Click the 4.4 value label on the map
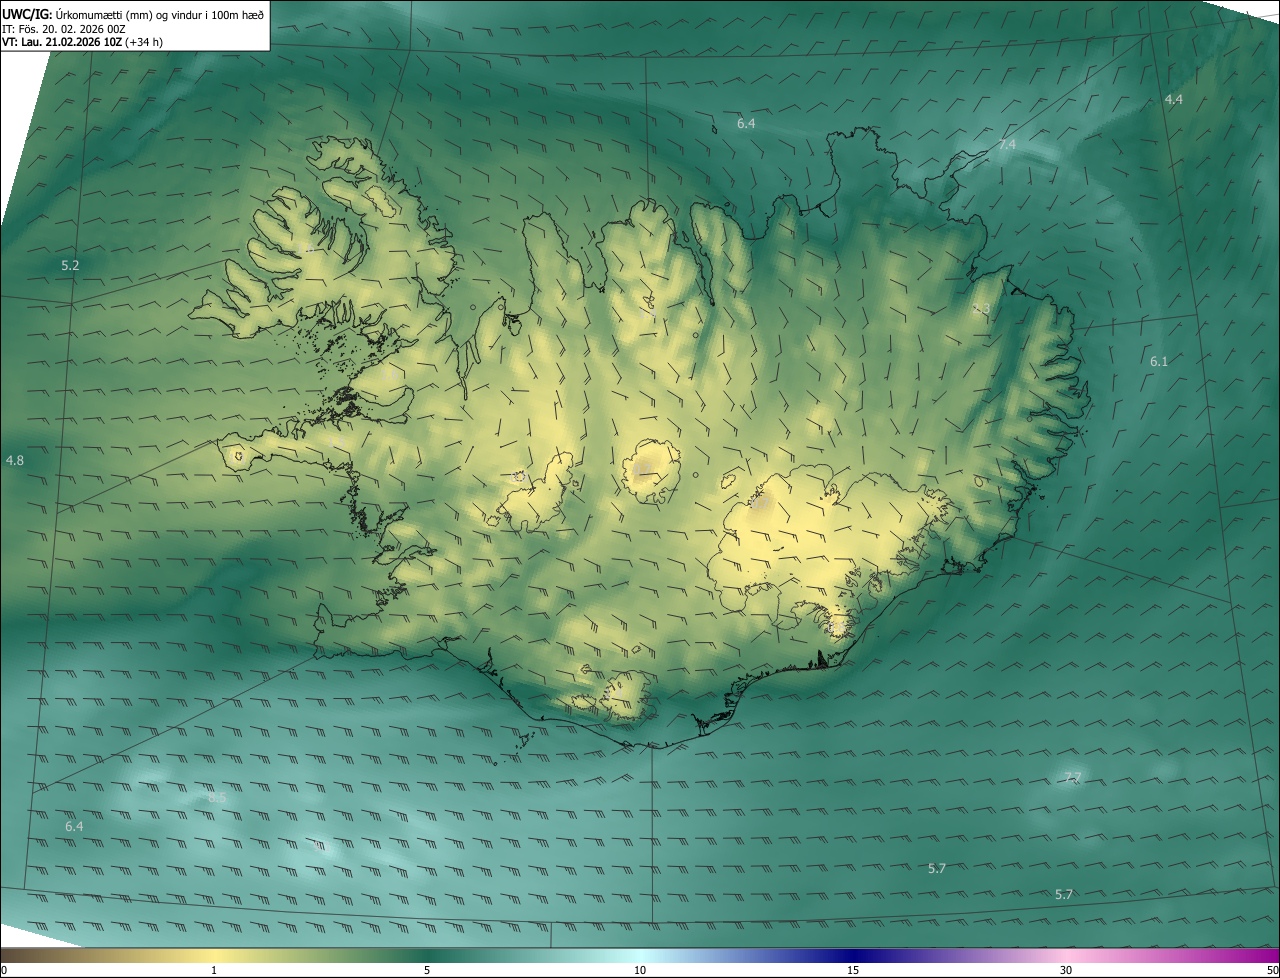The image size is (1280, 978). (x=1174, y=99)
